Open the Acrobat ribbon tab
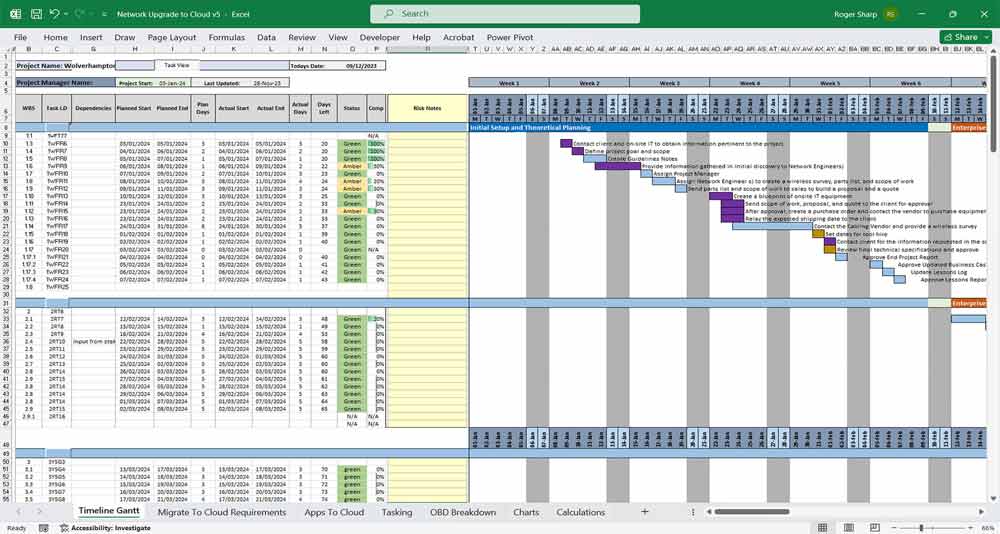 click(459, 38)
